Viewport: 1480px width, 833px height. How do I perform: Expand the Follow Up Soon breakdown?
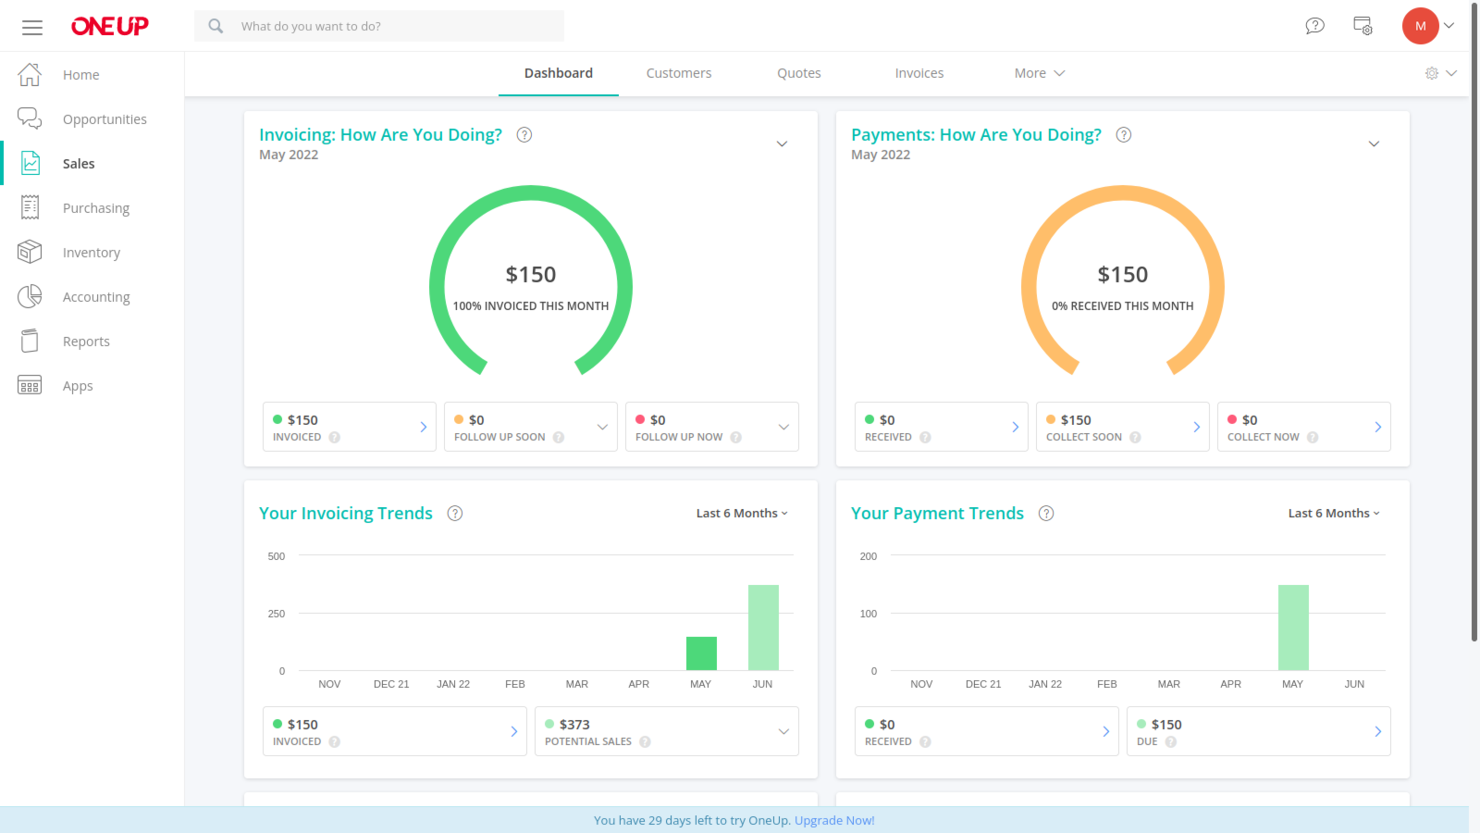click(x=600, y=426)
